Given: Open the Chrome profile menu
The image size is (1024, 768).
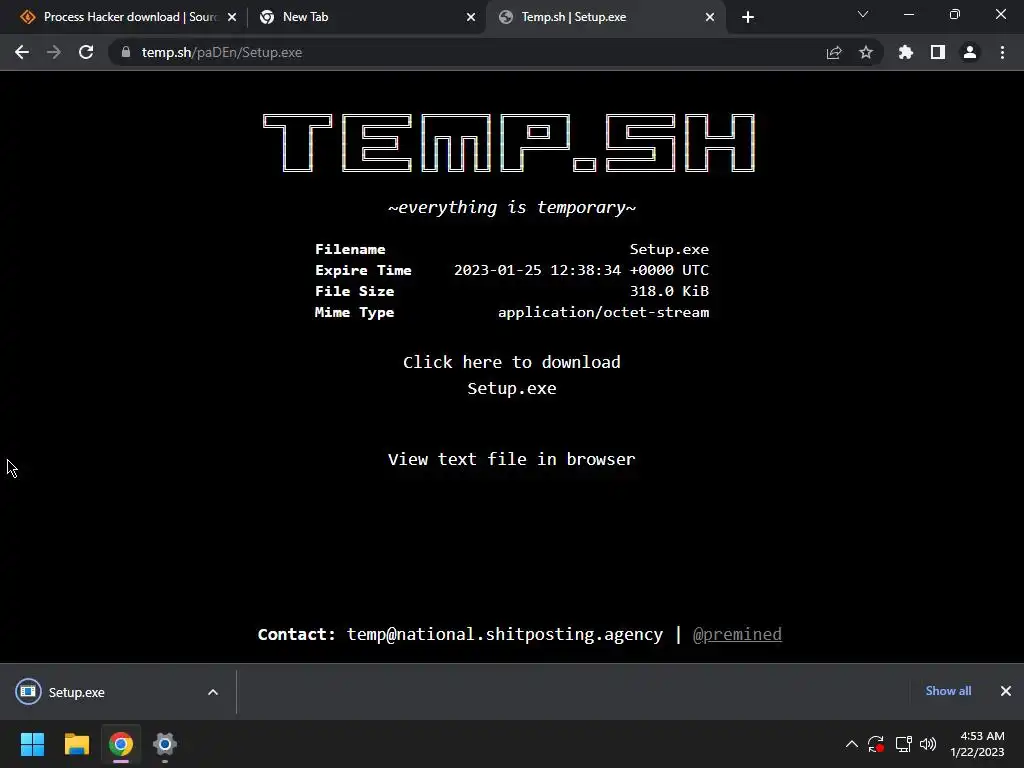Looking at the screenshot, I should [970, 52].
